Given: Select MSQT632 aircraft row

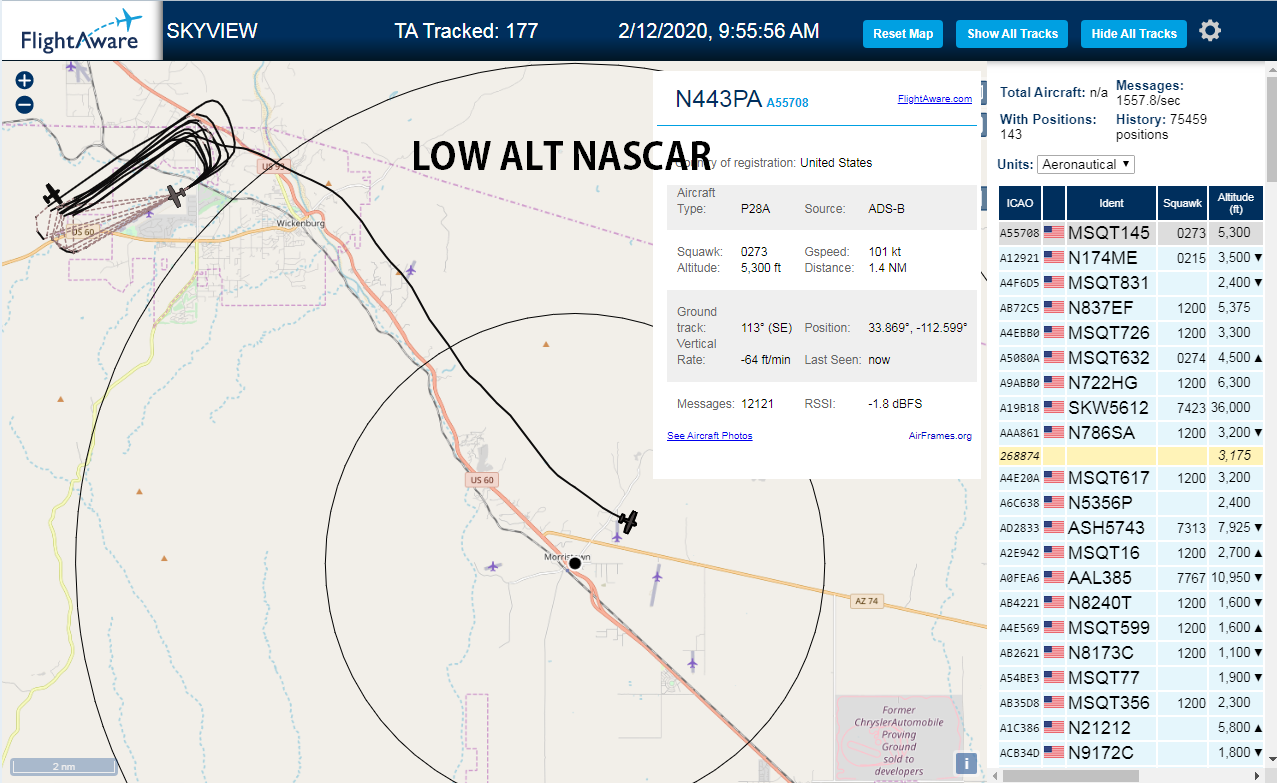Looking at the screenshot, I should (1131, 358).
